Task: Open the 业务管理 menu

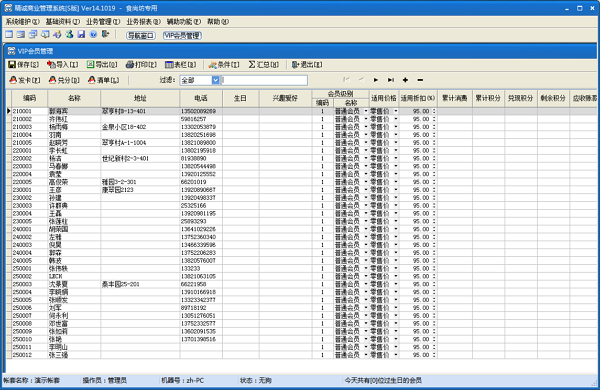Action: click(103, 22)
